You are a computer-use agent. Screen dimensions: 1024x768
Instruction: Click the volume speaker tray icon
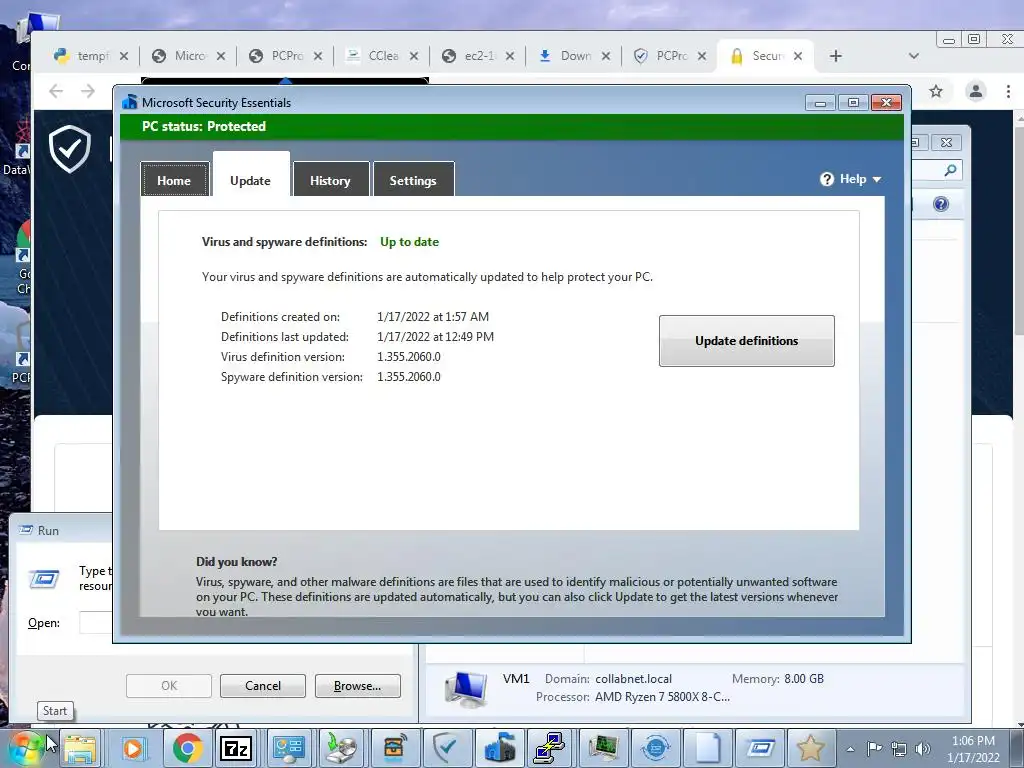pos(923,749)
